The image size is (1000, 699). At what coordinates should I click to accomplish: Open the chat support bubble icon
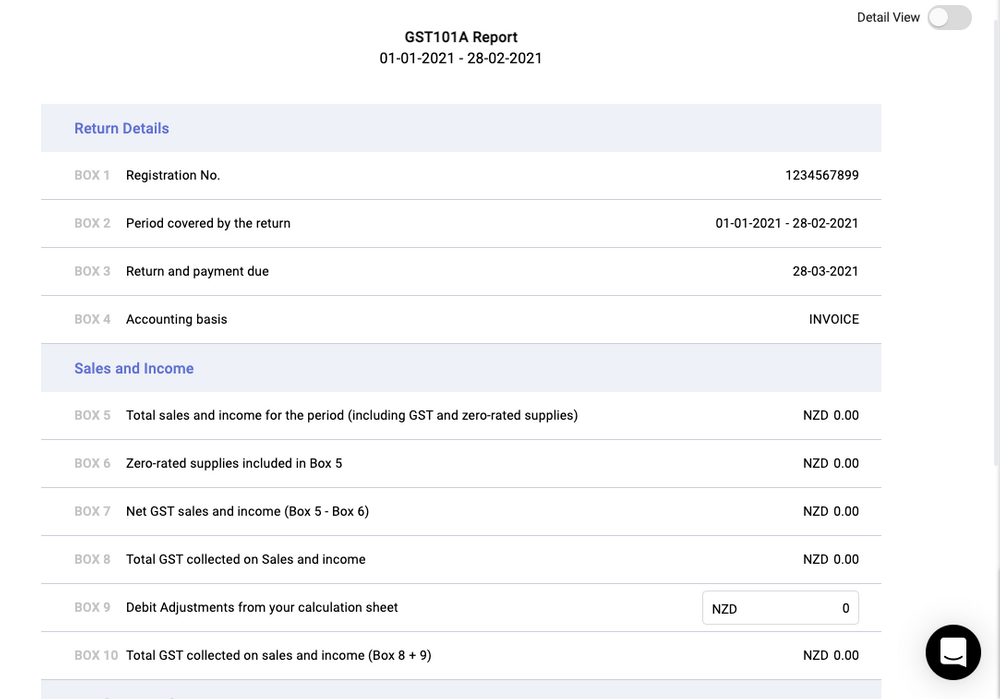(x=952, y=652)
